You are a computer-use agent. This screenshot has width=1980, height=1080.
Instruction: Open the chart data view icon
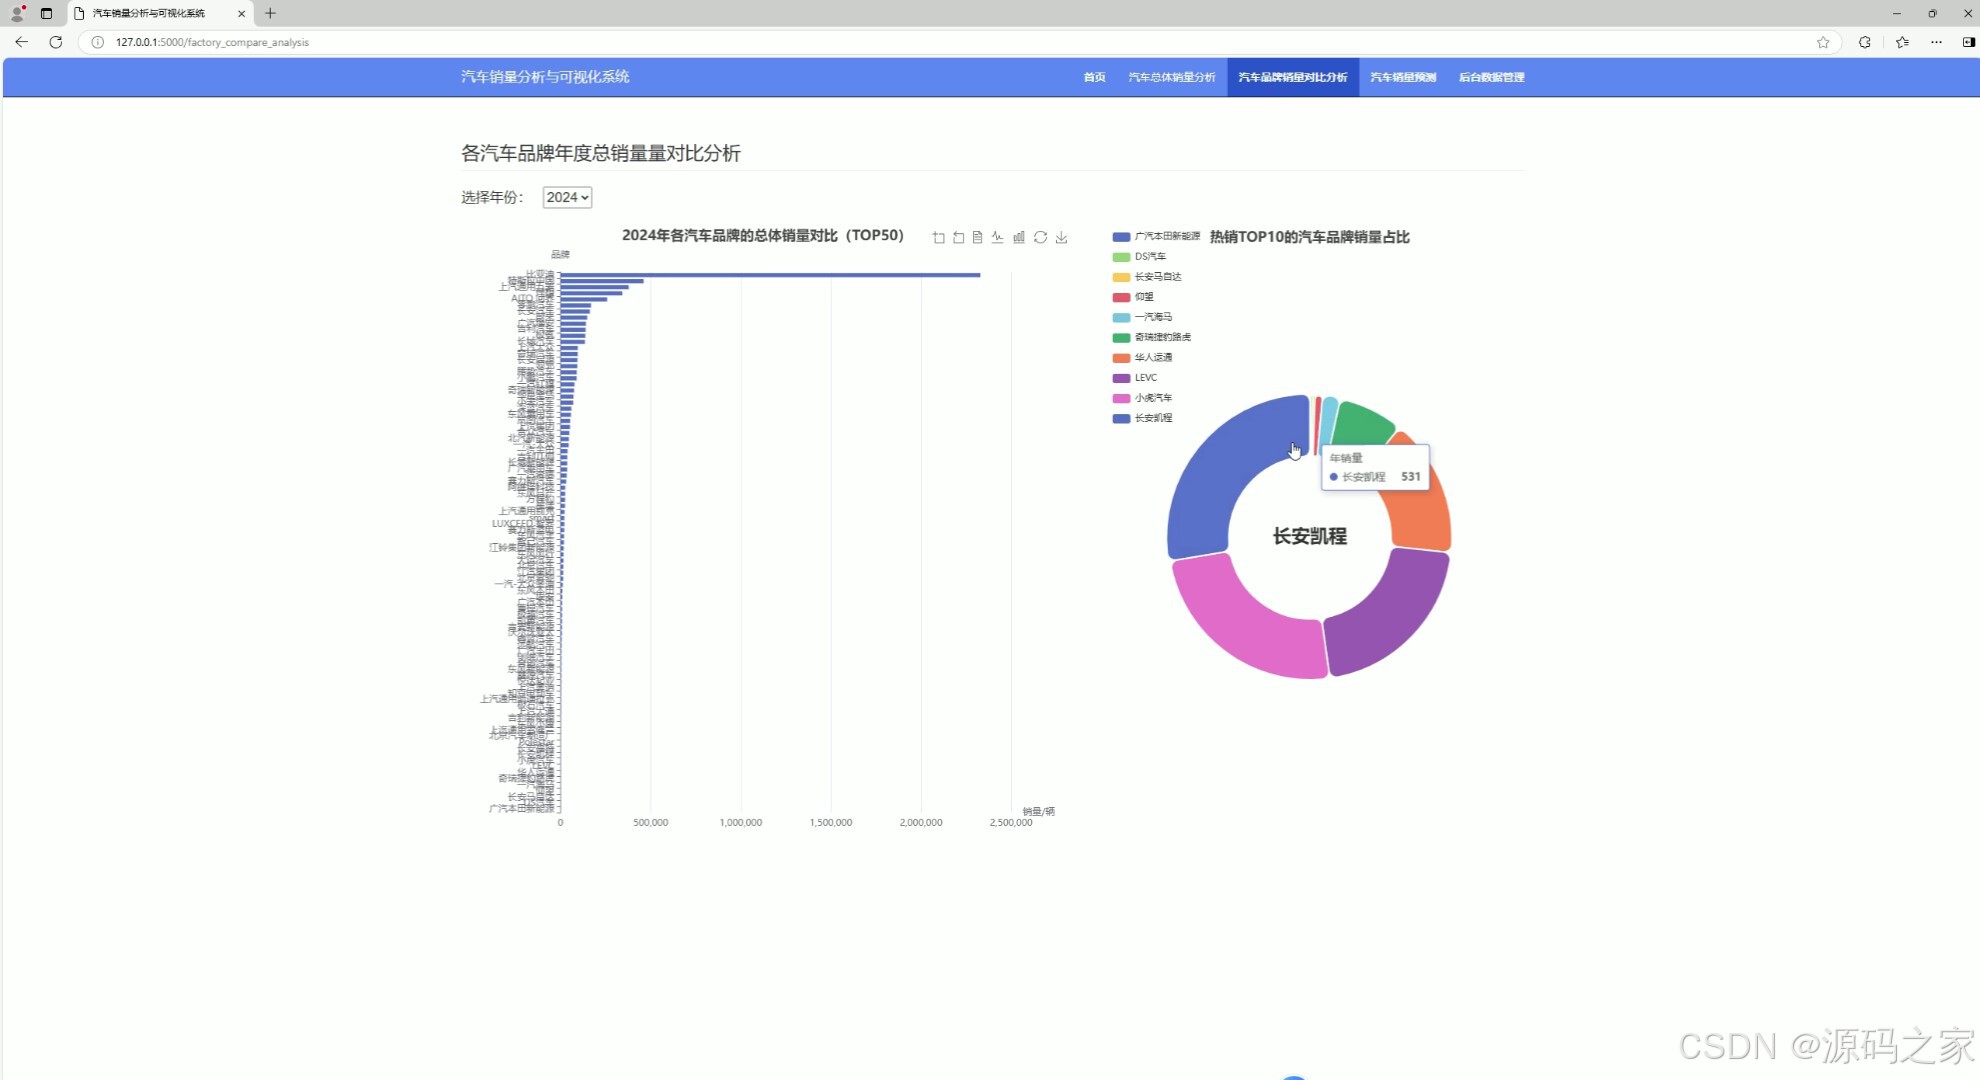(978, 237)
